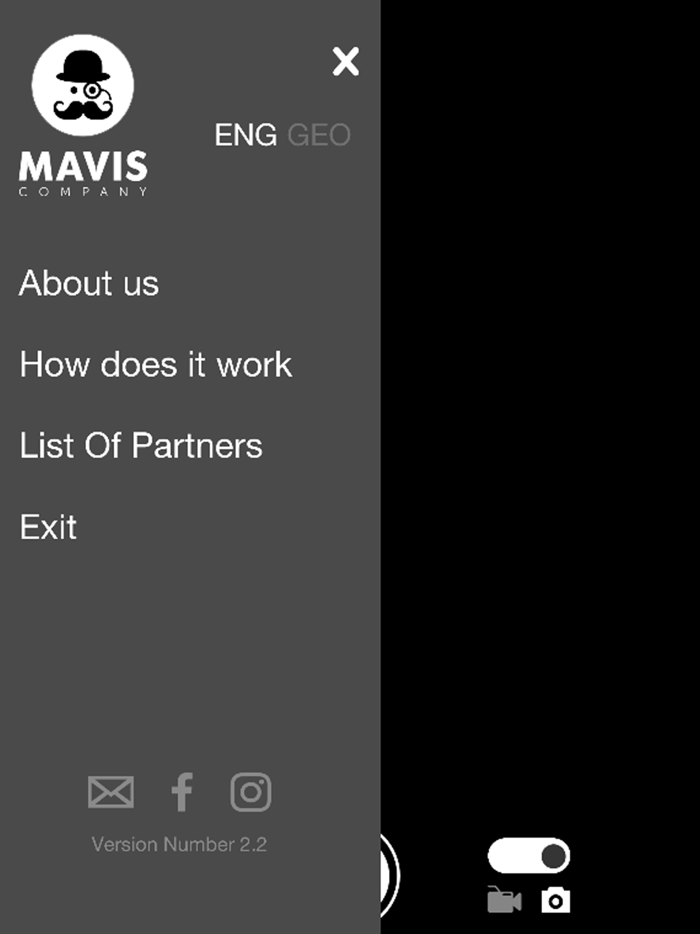Open the Instagram icon
The image size is (700, 934).
point(250,792)
